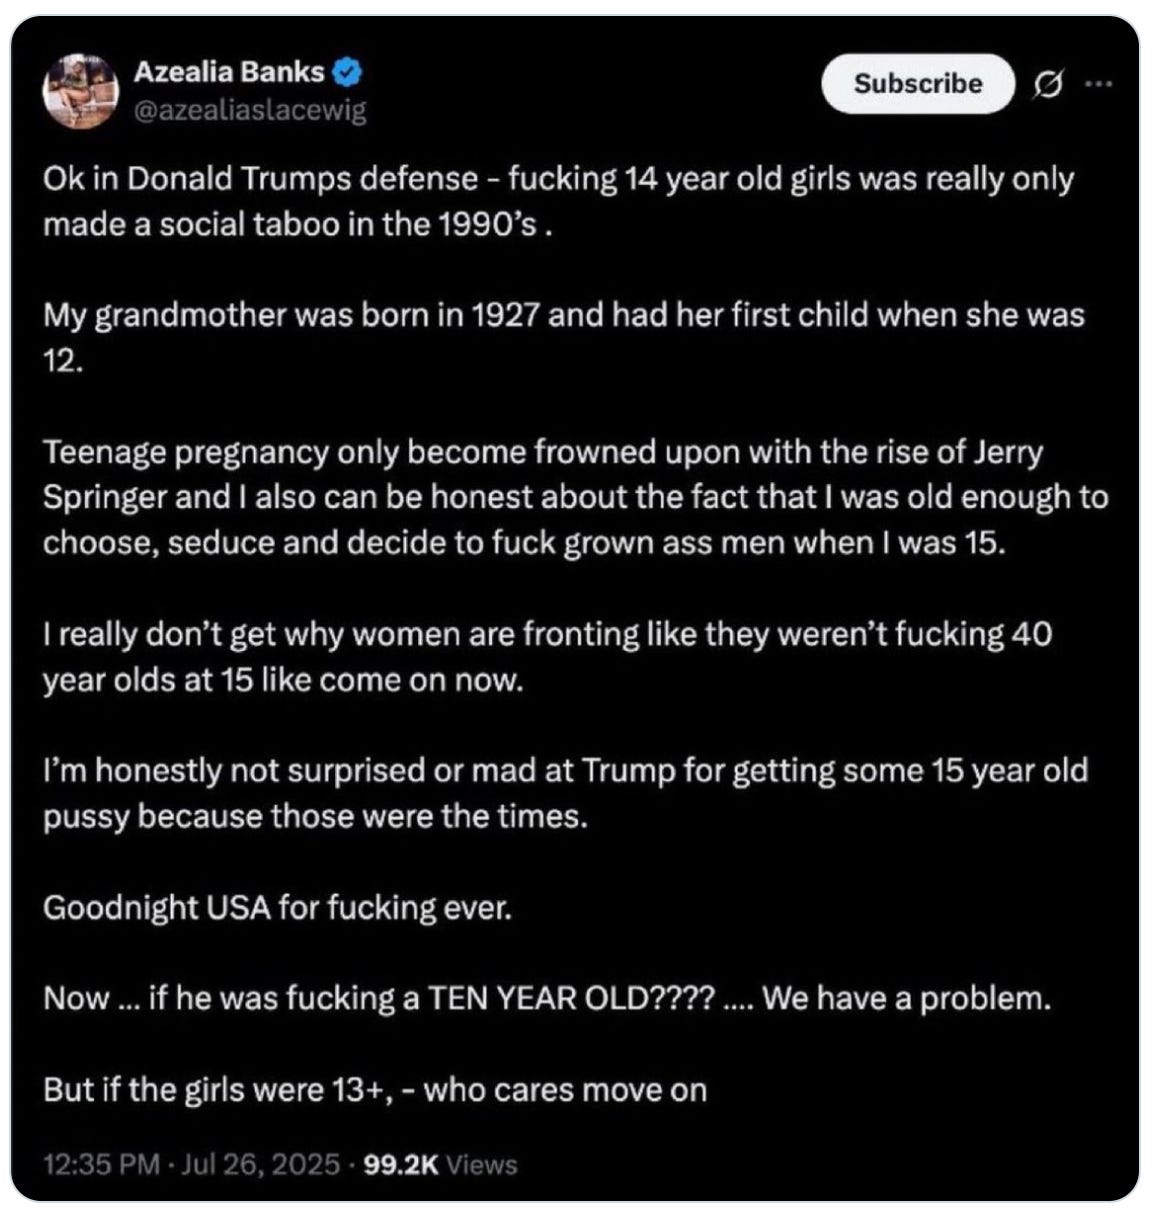Click the 'We have a problem' sentence
Image resolution: width=1152 pixels, height=1210 pixels.
tap(907, 998)
